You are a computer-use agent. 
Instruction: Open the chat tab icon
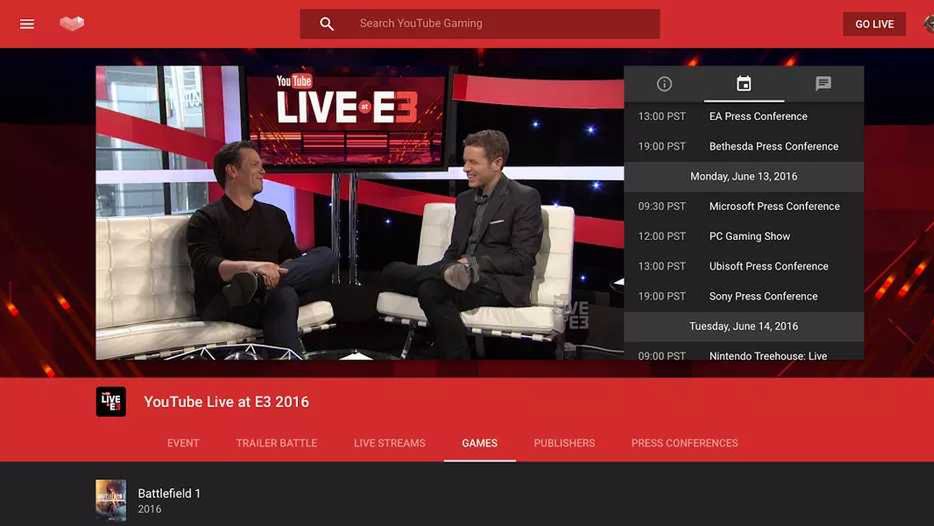(x=823, y=84)
